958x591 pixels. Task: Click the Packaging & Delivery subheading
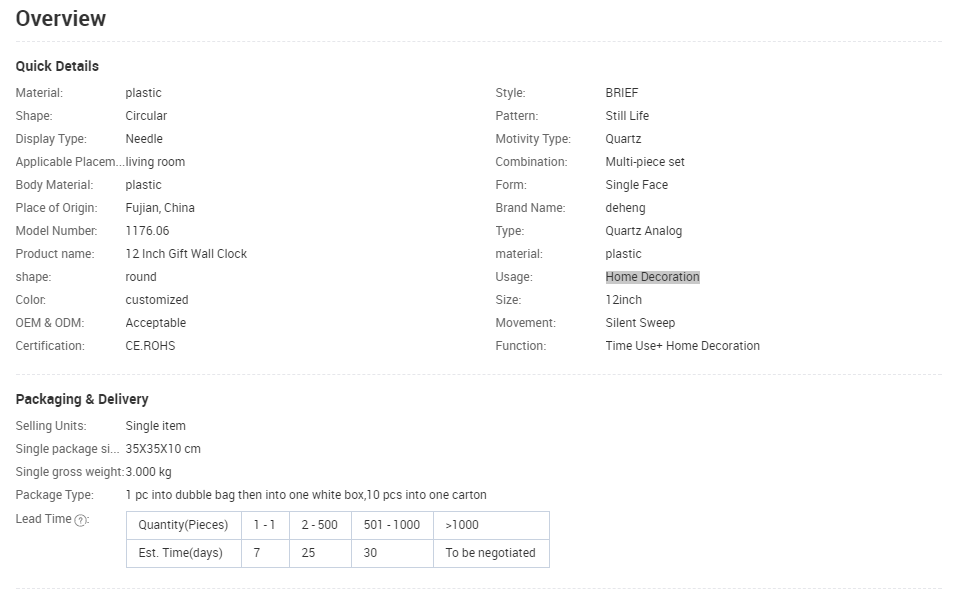(x=82, y=399)
